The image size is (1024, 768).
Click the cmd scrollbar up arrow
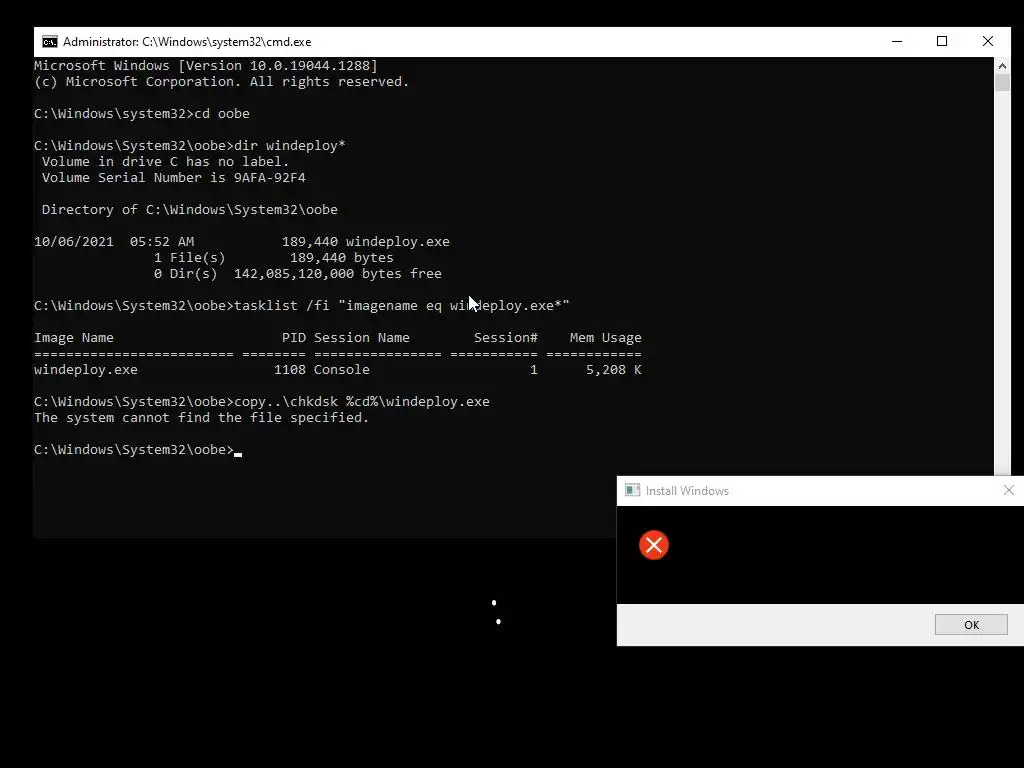pyautogui.click(x=1002, y=65)
